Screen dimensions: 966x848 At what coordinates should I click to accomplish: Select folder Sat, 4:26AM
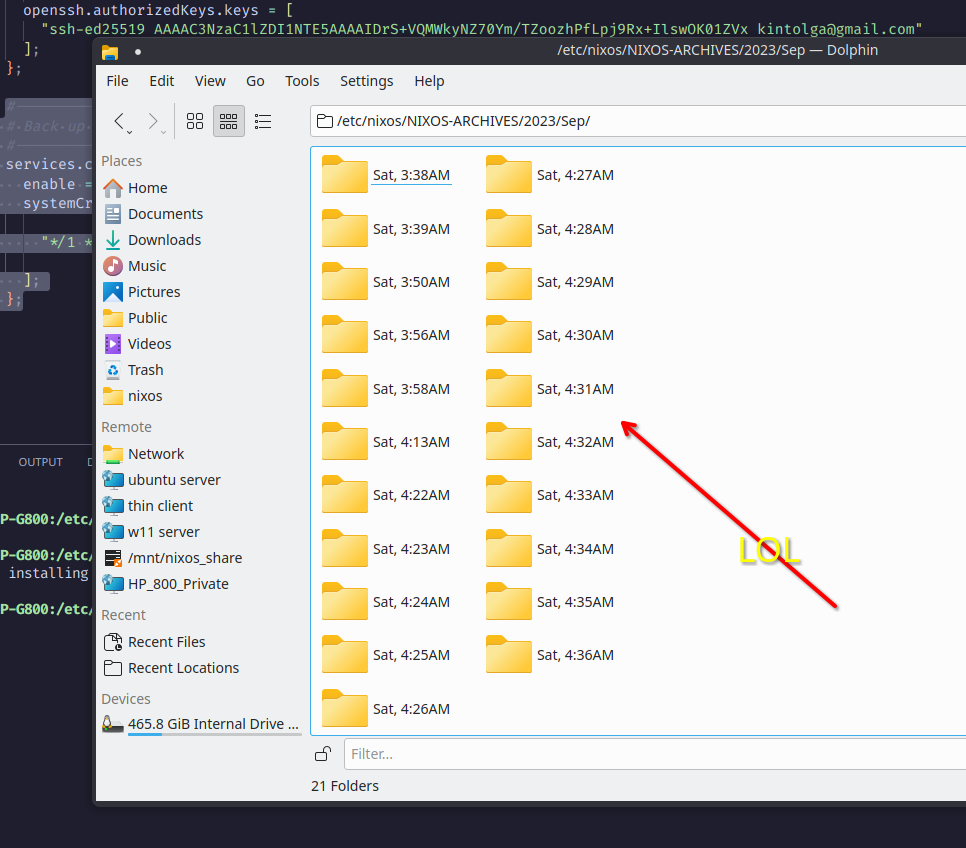click(x=386, y=709)
